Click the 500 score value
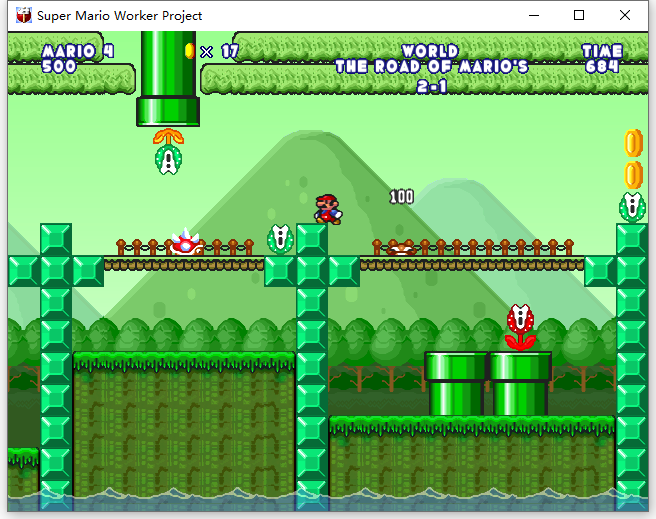 click(x=59, y=66)
